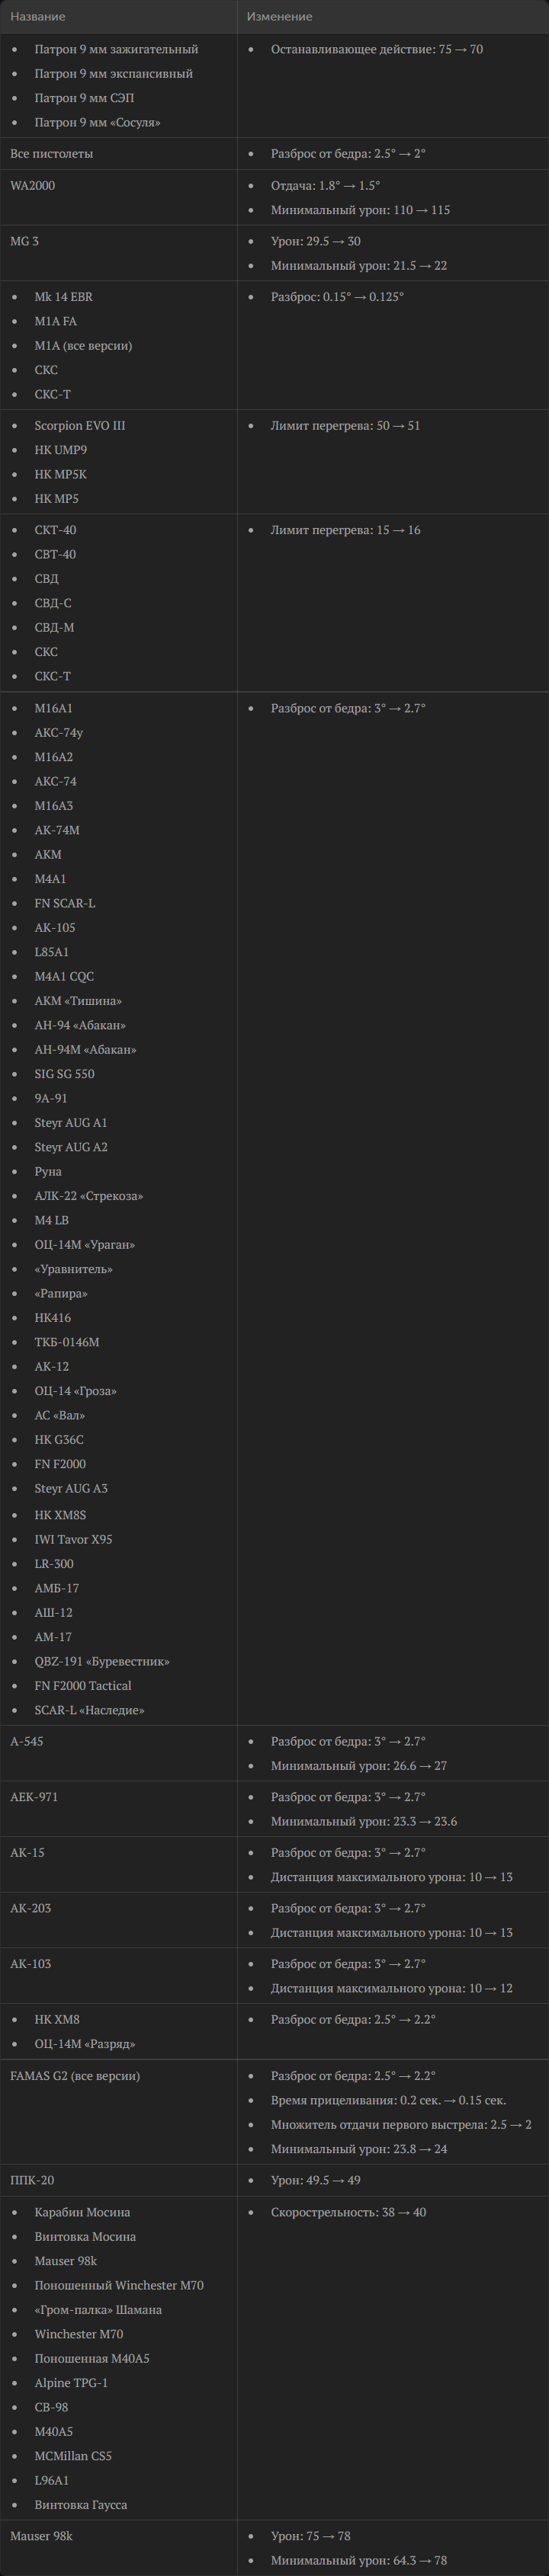Click the А-545 row name
This screenshot has width=549, height=2576.
(27, 1741)
